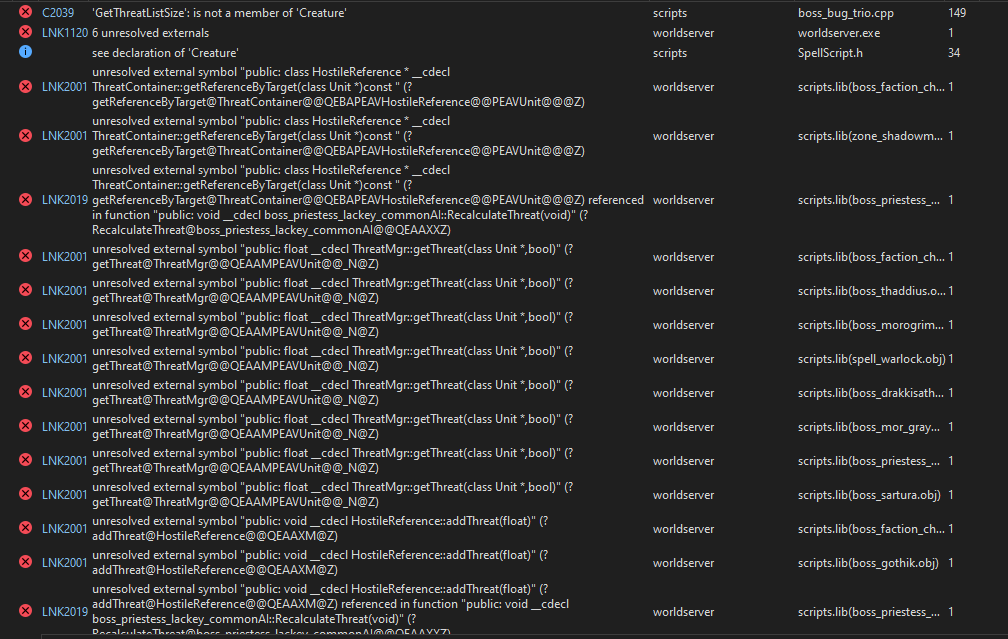Click error icon of zone_shadowm row
Screen dimensions: 1008x639
26,136
